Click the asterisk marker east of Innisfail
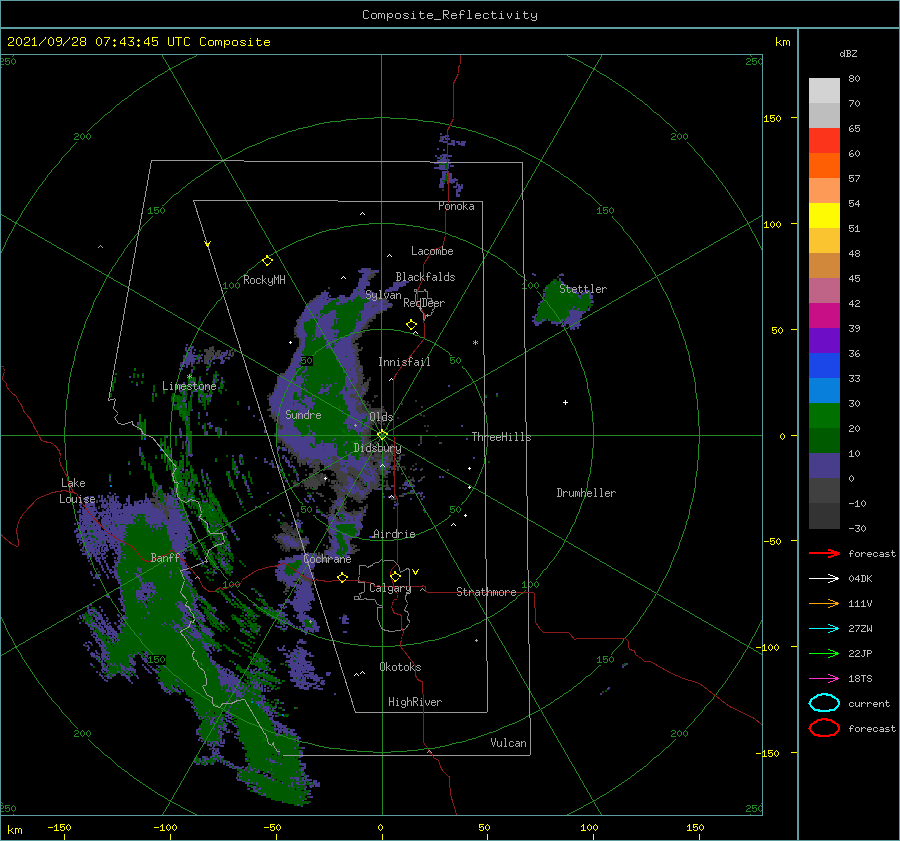The height and width of the screenshot is (841, 900). coord(475,343)
